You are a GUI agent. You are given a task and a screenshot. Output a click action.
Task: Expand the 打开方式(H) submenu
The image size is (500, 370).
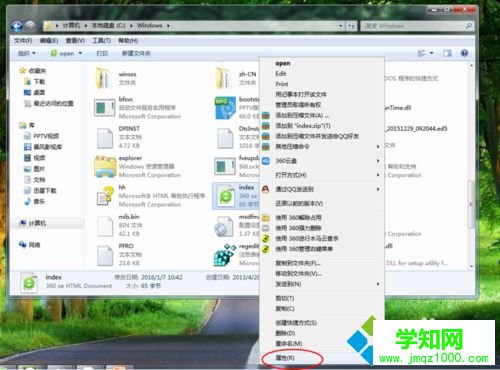pyautogui.click(x=378, y=175)
